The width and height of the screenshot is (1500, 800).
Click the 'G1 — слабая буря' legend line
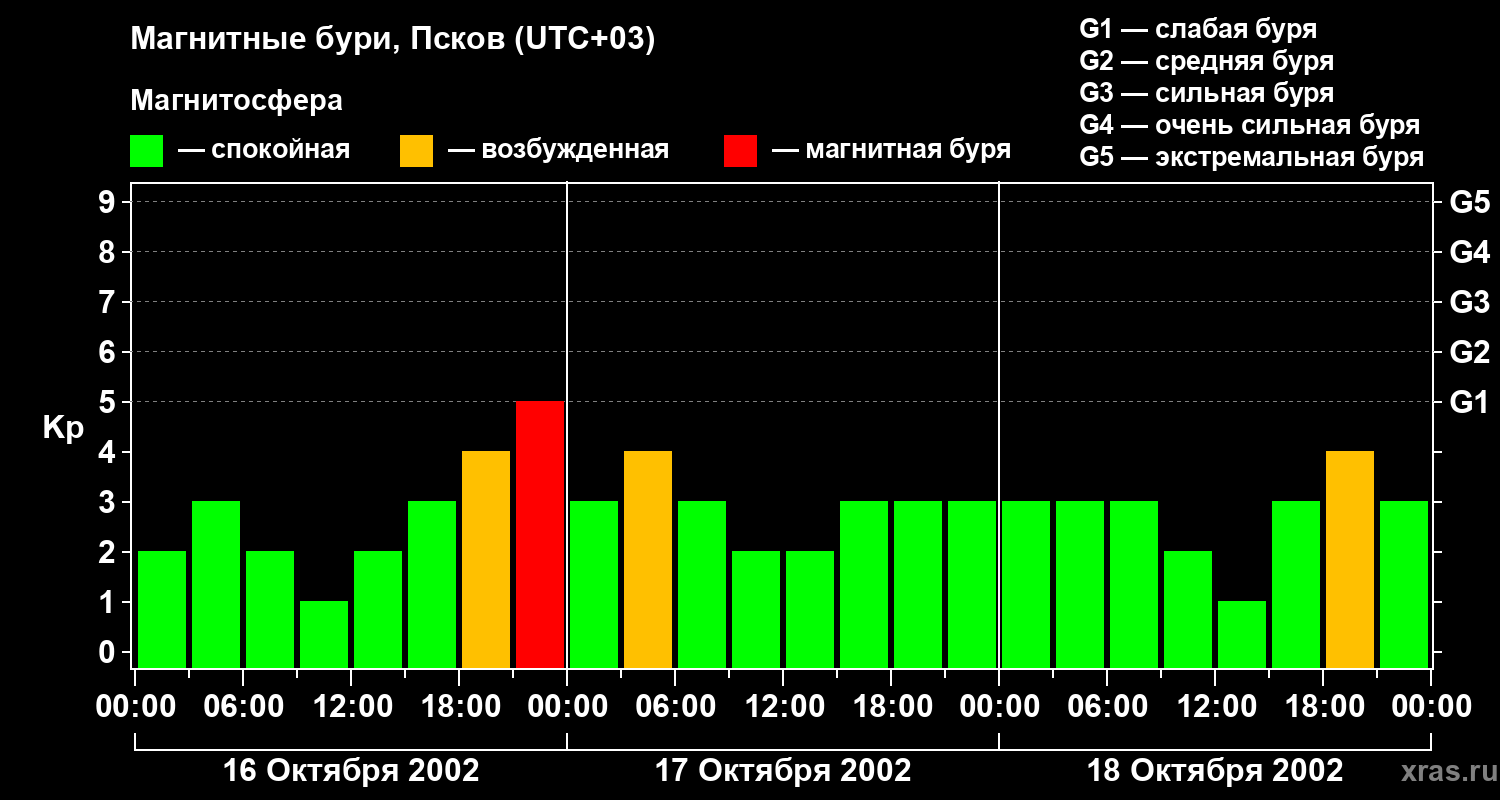pyautogui.click(x=1198, y=29)
